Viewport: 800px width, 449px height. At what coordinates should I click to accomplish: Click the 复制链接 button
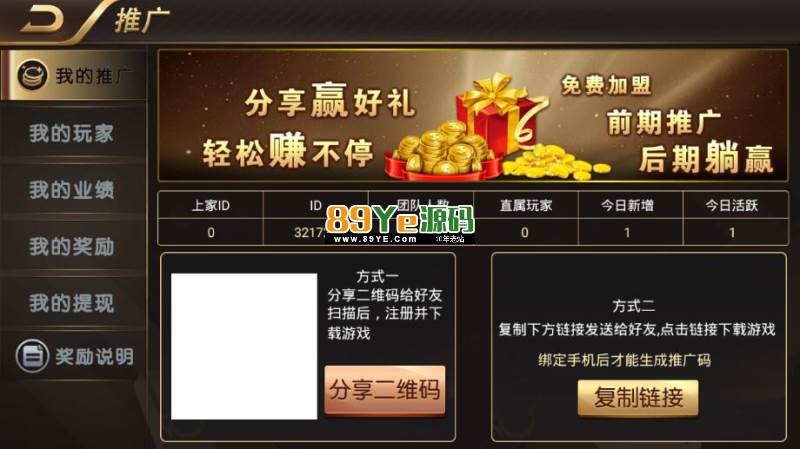[638, 397]
